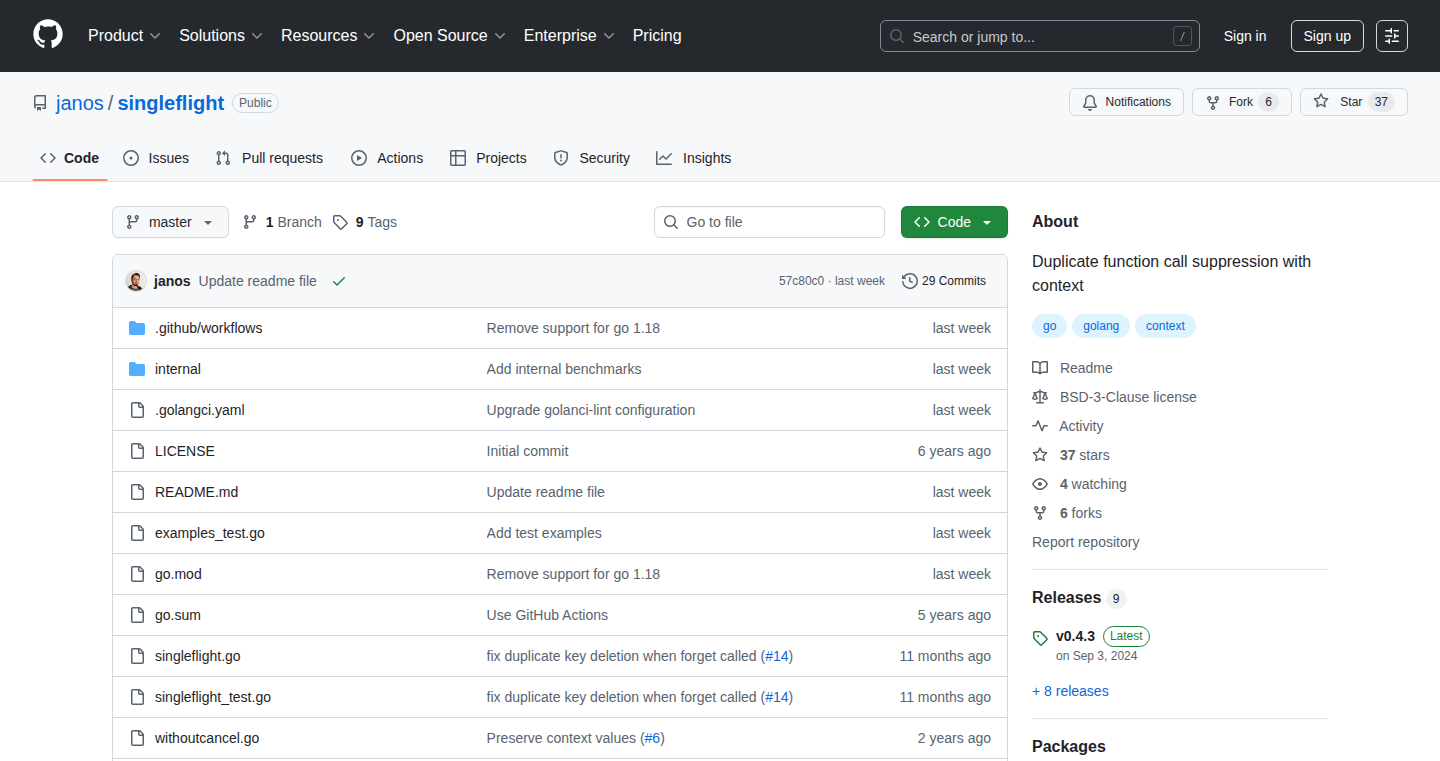Click the README.md file icon
Viewport: 1440px width, 761px height.
click(137, 492)
